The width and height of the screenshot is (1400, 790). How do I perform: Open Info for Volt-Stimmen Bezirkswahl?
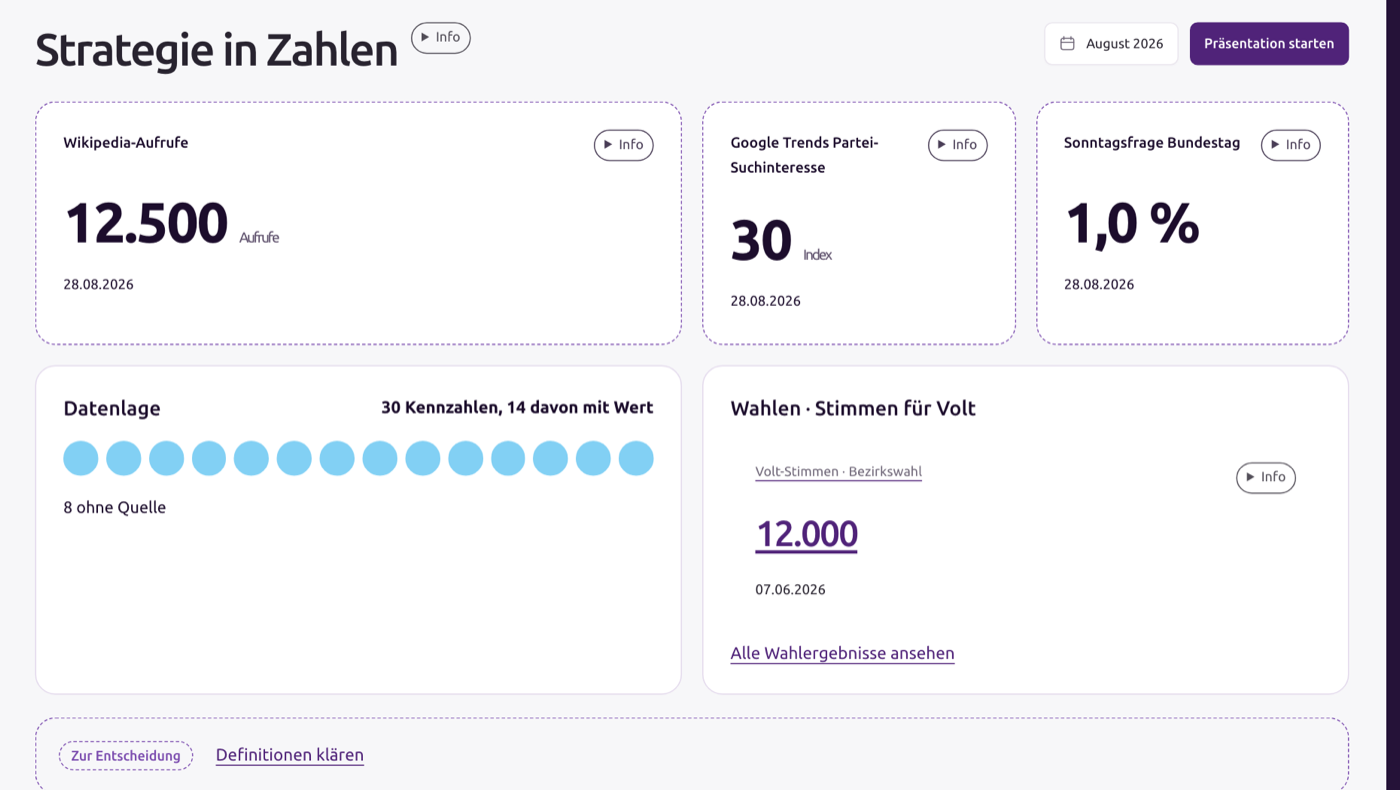point(1266,478)
